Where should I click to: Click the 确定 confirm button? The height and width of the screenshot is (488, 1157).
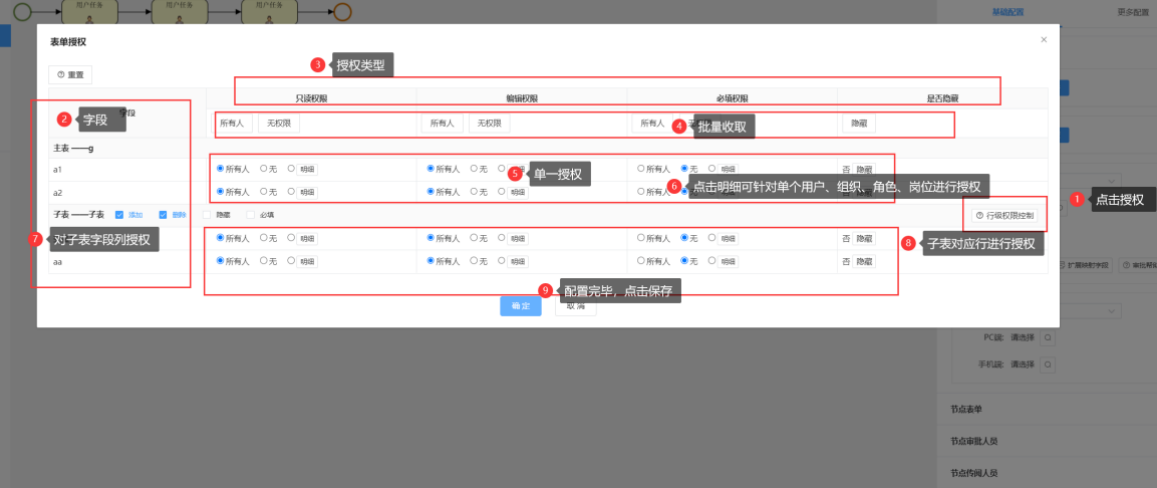click(520, 306)
